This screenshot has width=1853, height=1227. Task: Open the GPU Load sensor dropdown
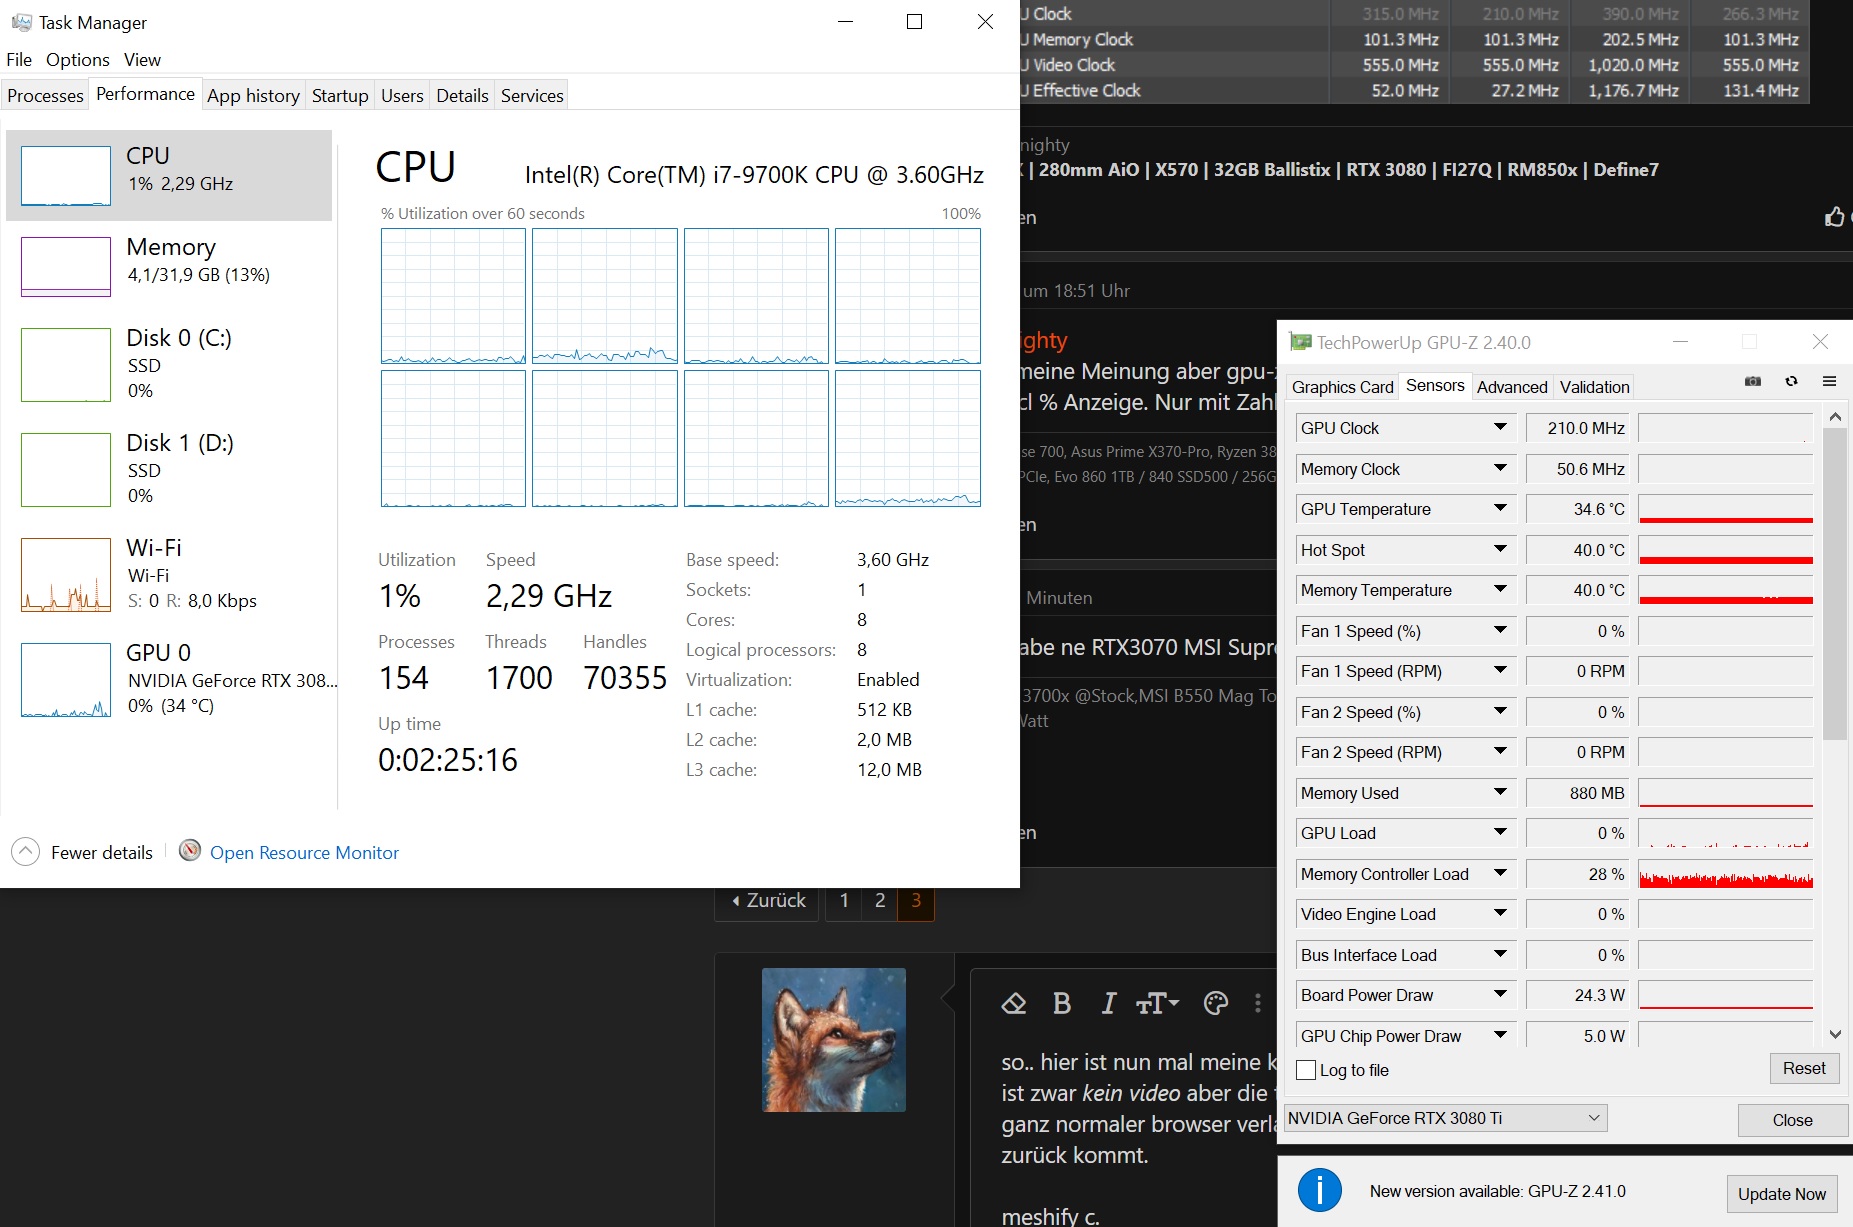coord(1500,833)
